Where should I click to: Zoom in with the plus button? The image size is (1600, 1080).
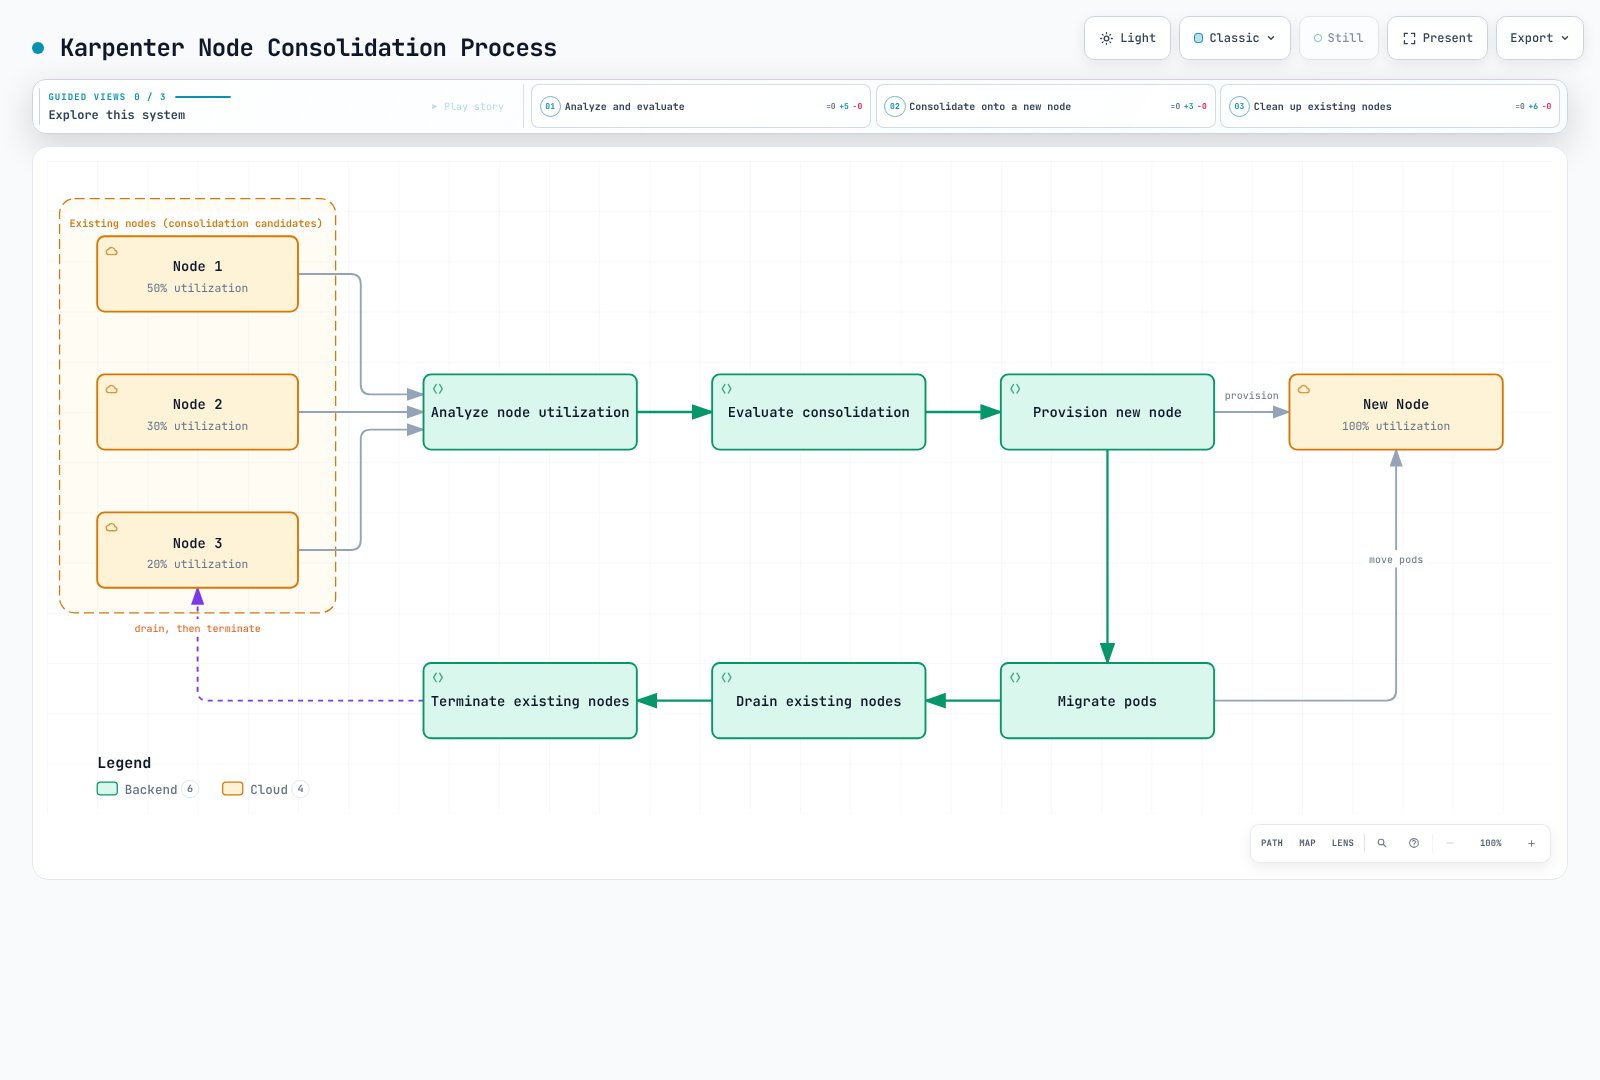coord(1531,843)
